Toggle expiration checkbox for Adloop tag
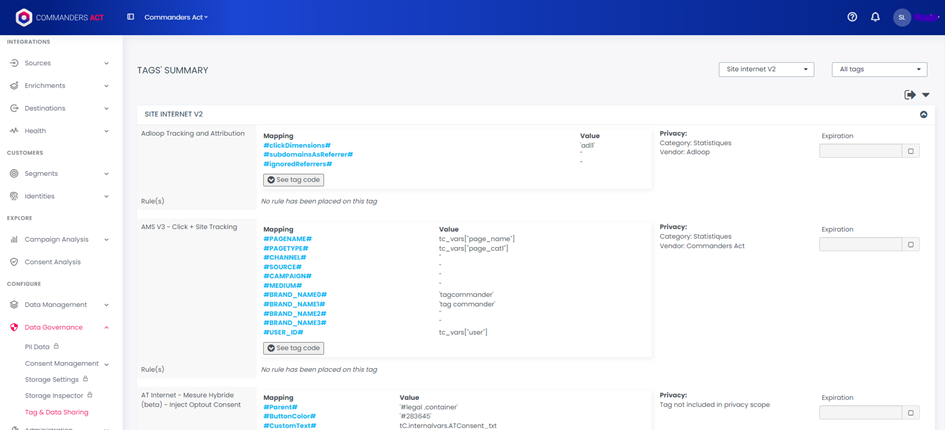945x430 pixels. tap(910, 151)
